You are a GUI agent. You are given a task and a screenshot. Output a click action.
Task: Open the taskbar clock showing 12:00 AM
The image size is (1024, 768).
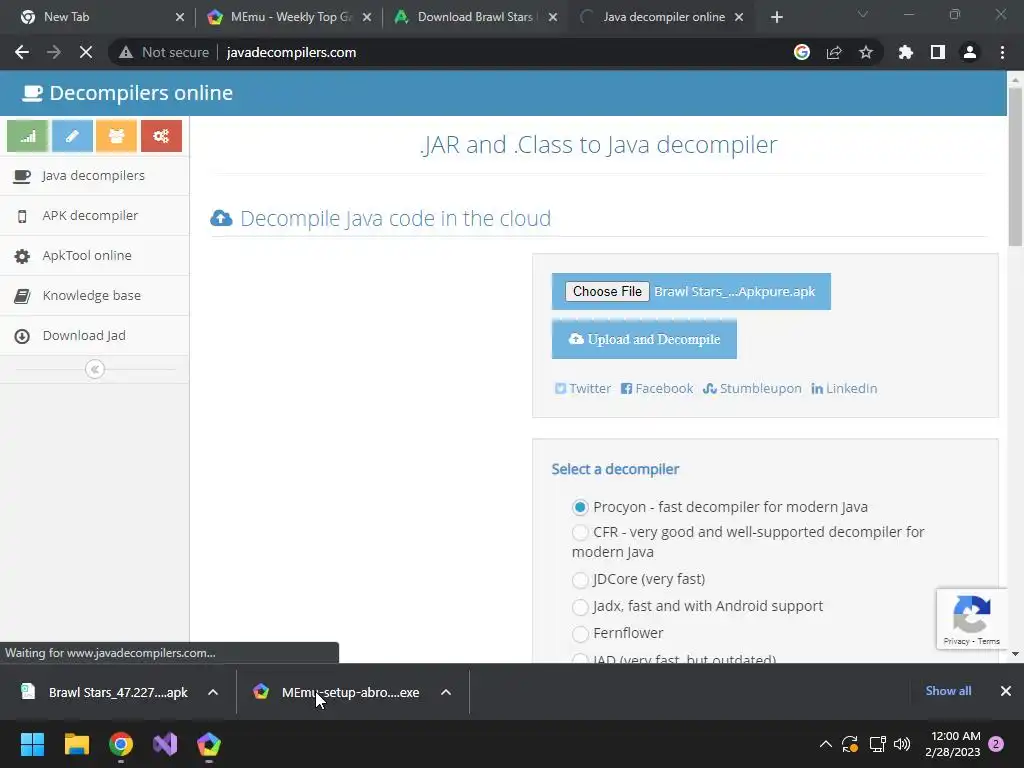click(x=953, y=744)
